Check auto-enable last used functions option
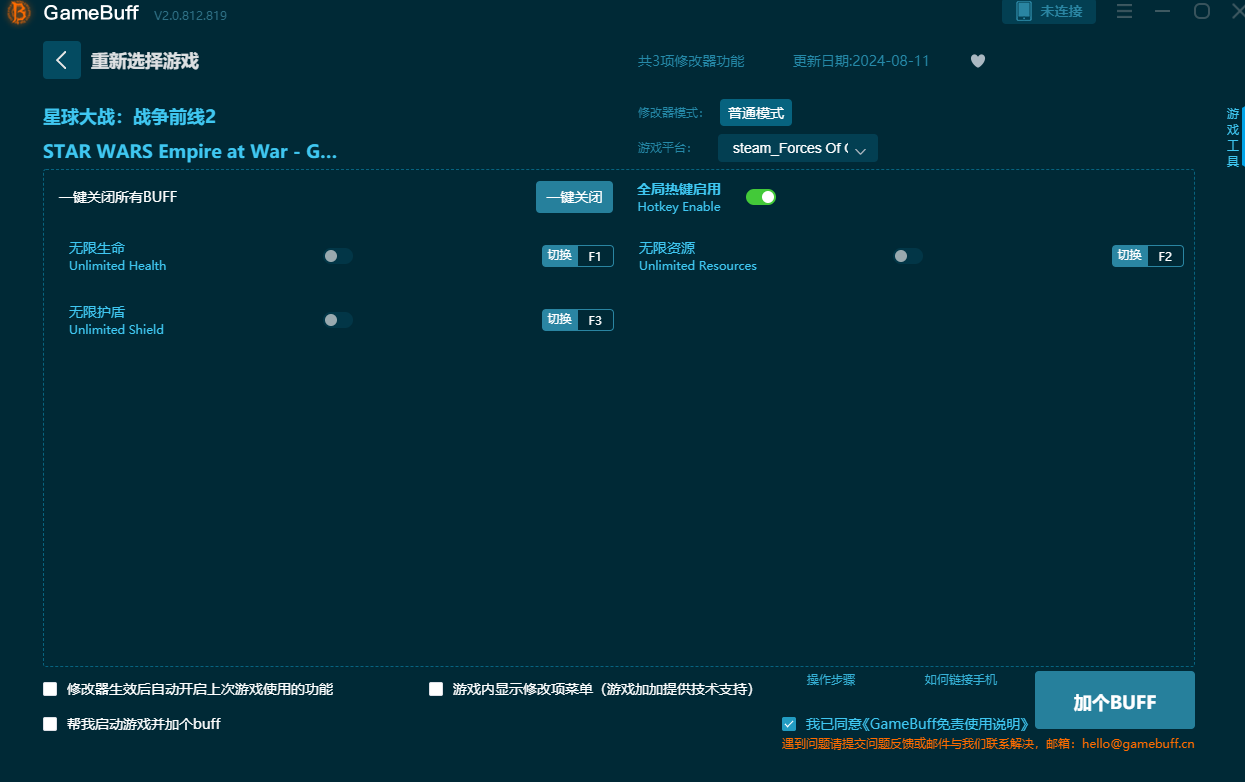The width and height of the screenshot is (1245, 782). click(x=50, y=689)
